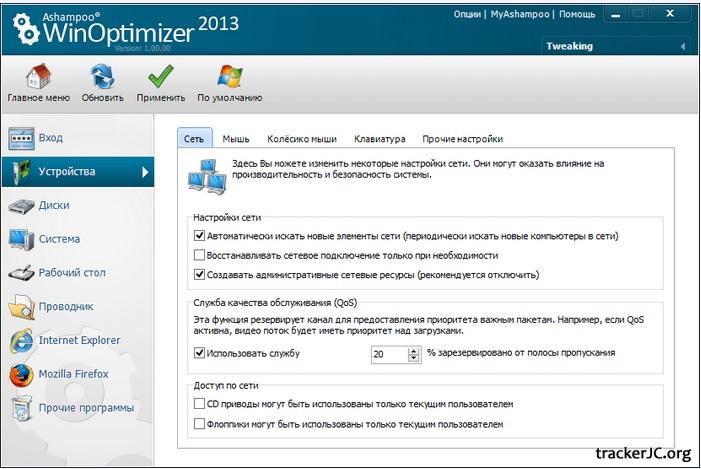
Task: Click the Internet Explorer logo icon
Action: pos(21,341)
